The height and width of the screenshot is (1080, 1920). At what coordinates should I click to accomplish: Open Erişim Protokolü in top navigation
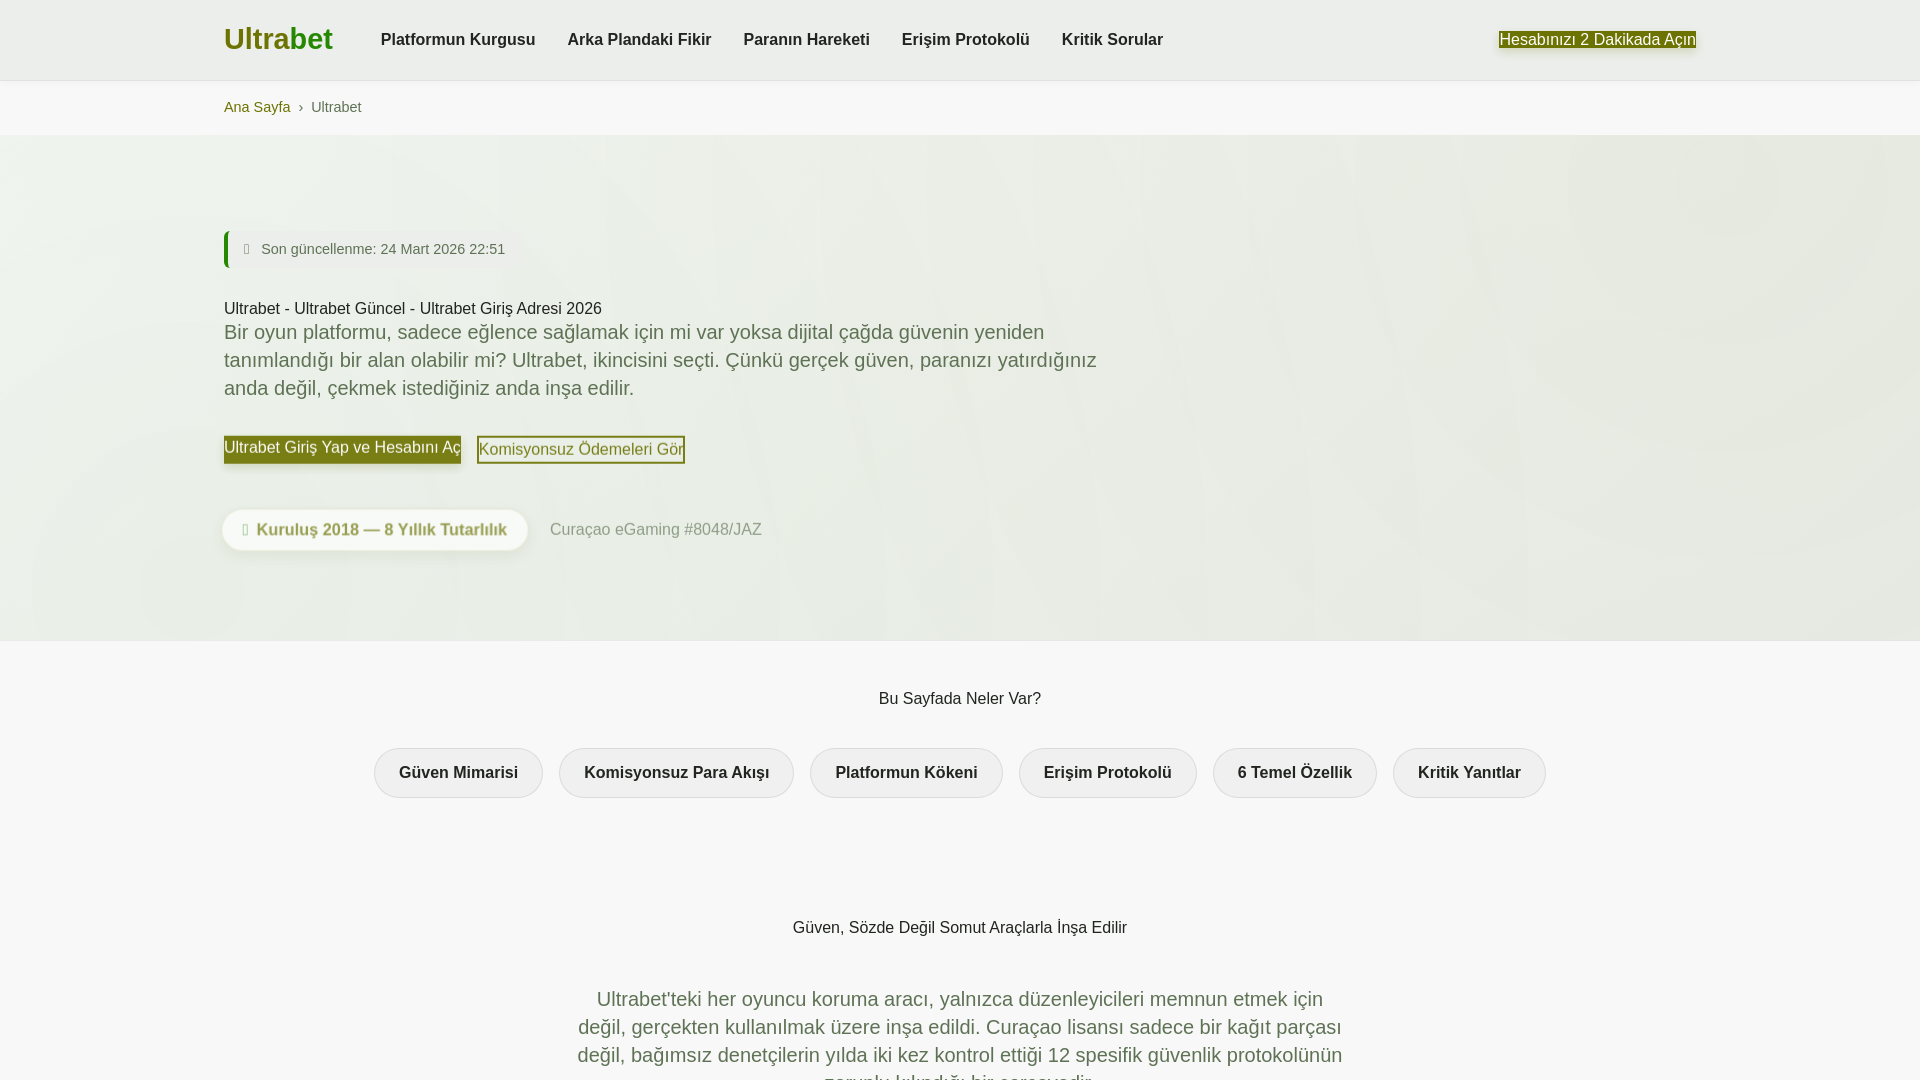(965, 40)
